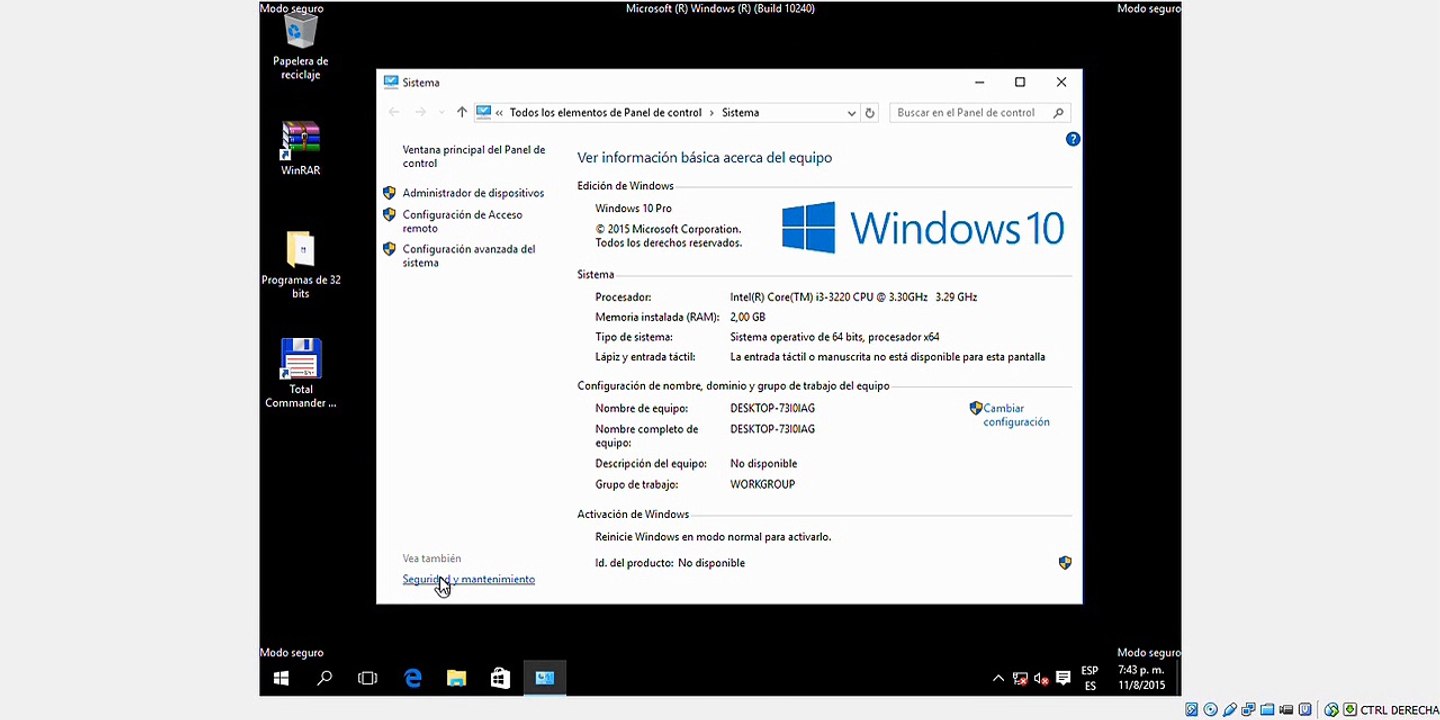Open the Action Center notifications icon

coord(1063,678)
